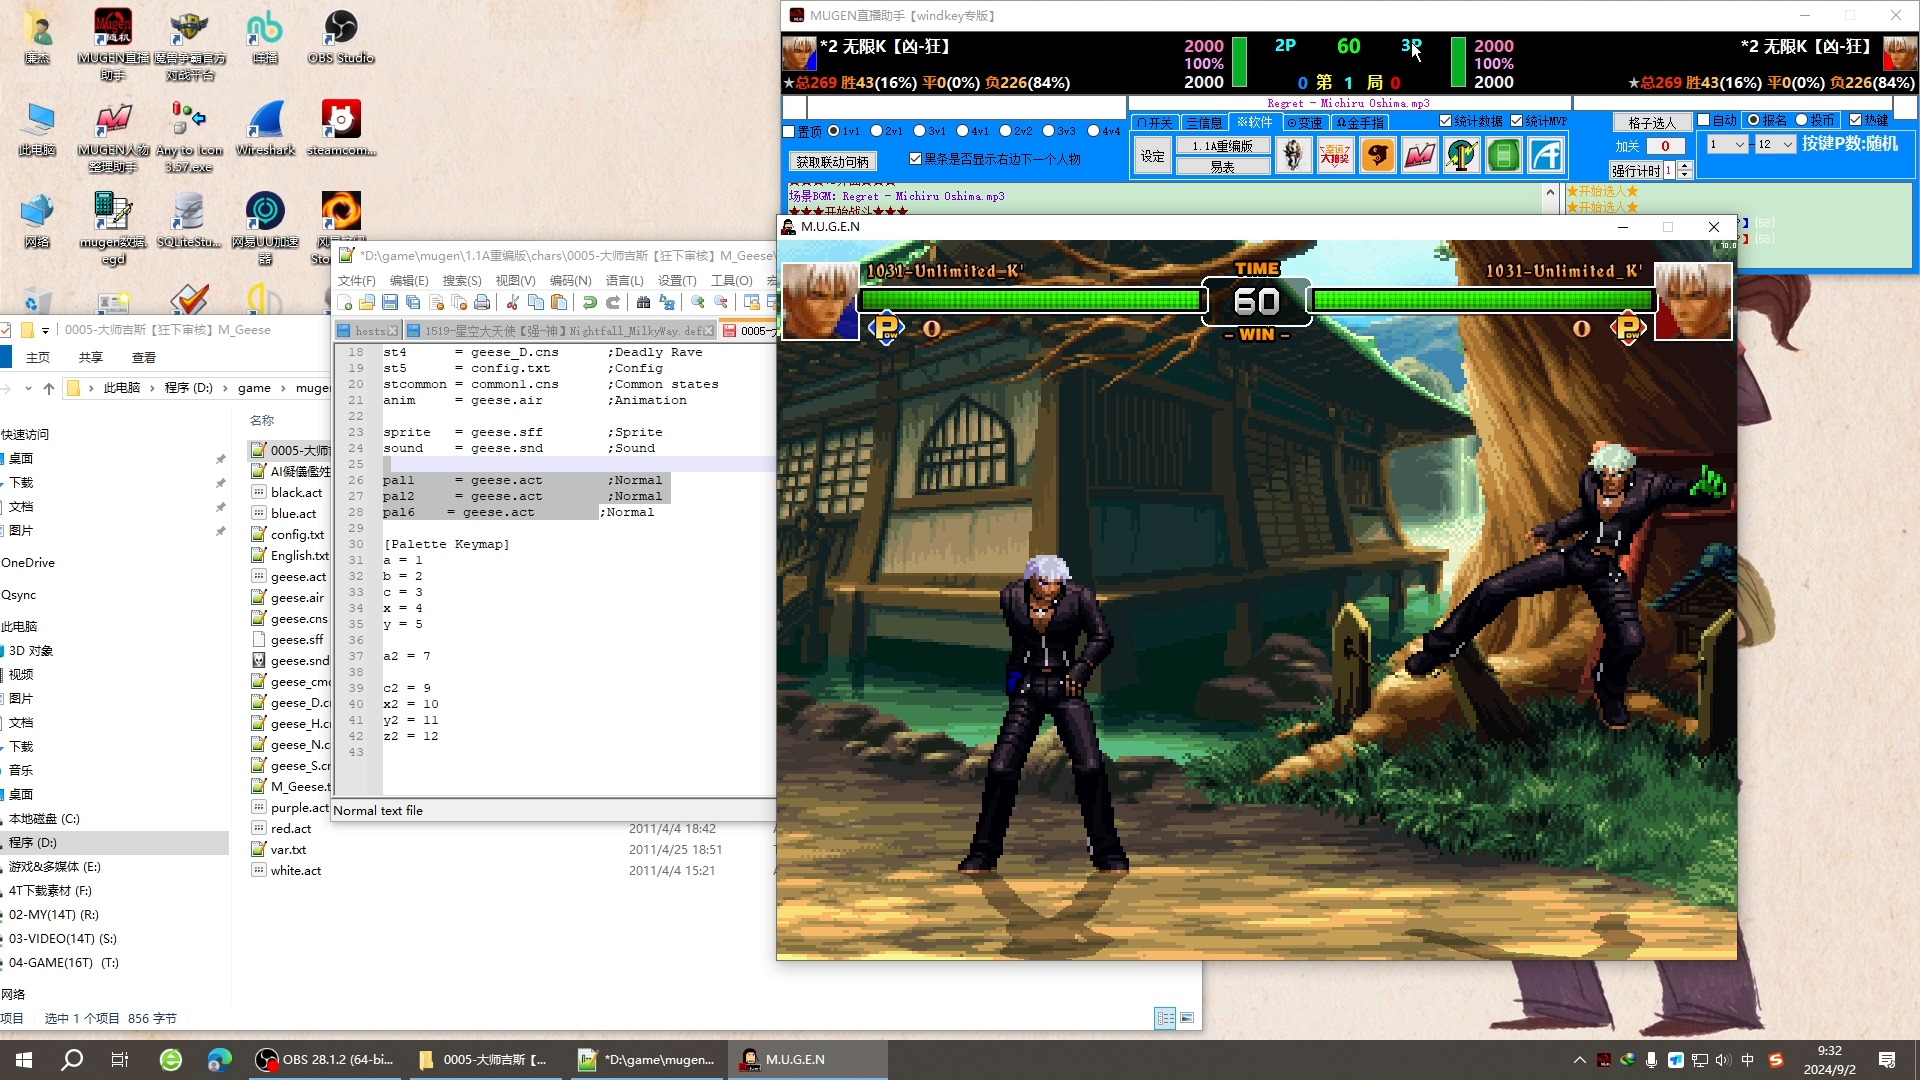This screenshot has width=1920, height=1080.
Task: Click the 获取联动句柄 button
Action: [x=832, y=161]
